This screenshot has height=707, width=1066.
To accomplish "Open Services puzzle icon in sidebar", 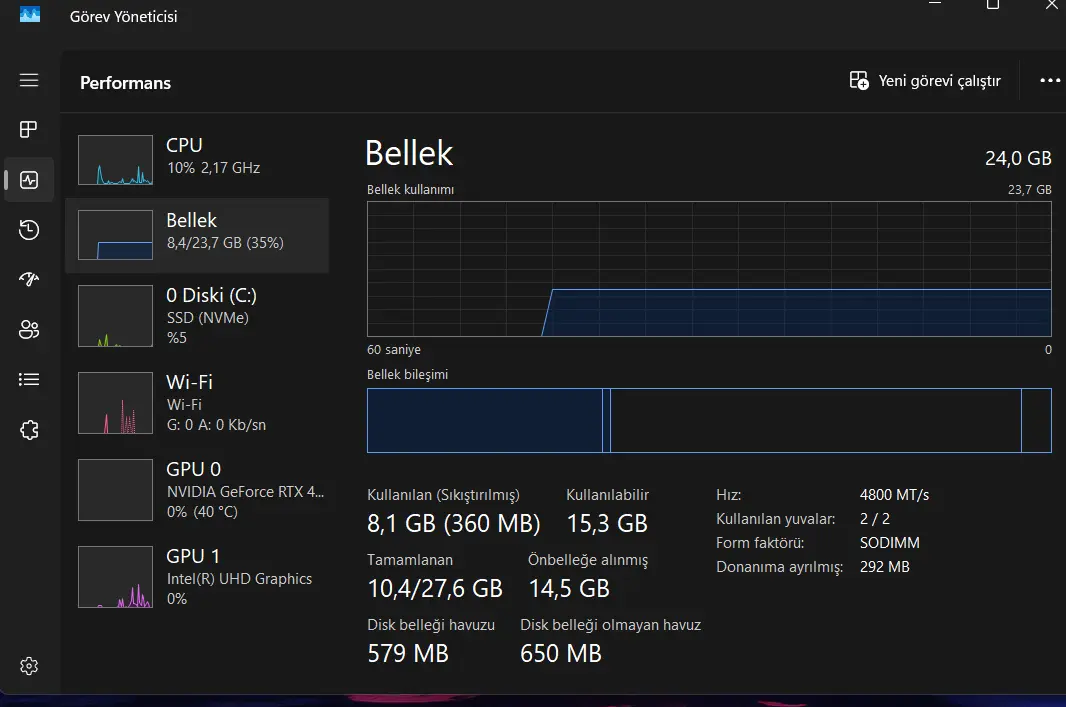I will (x=29, y=430).
